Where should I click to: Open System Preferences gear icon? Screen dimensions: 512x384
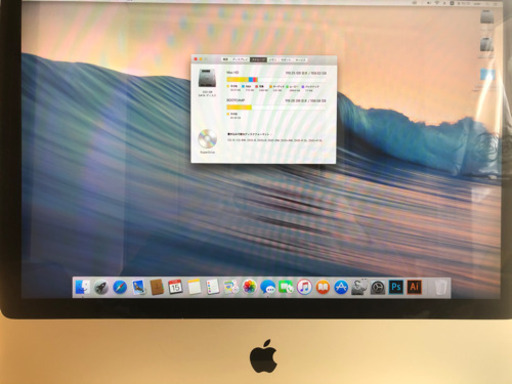click(x=378, y=287)
